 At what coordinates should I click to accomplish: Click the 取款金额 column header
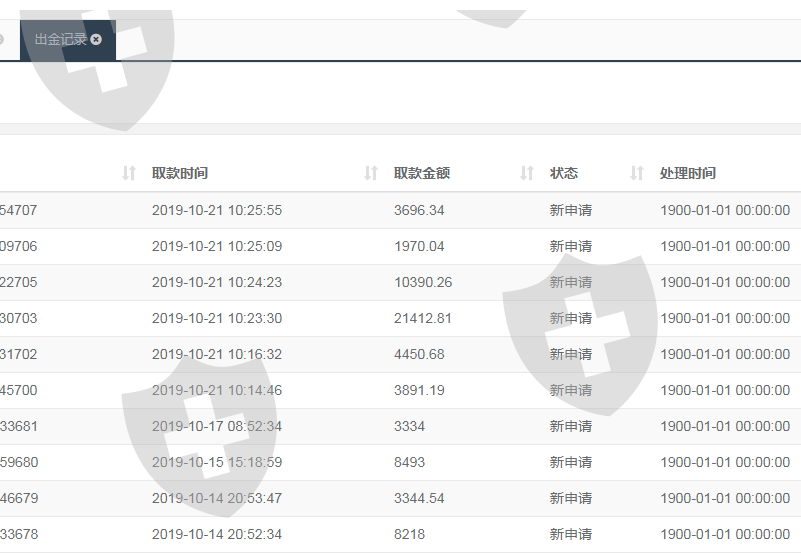pyautogui.click(x=422, y=173)
